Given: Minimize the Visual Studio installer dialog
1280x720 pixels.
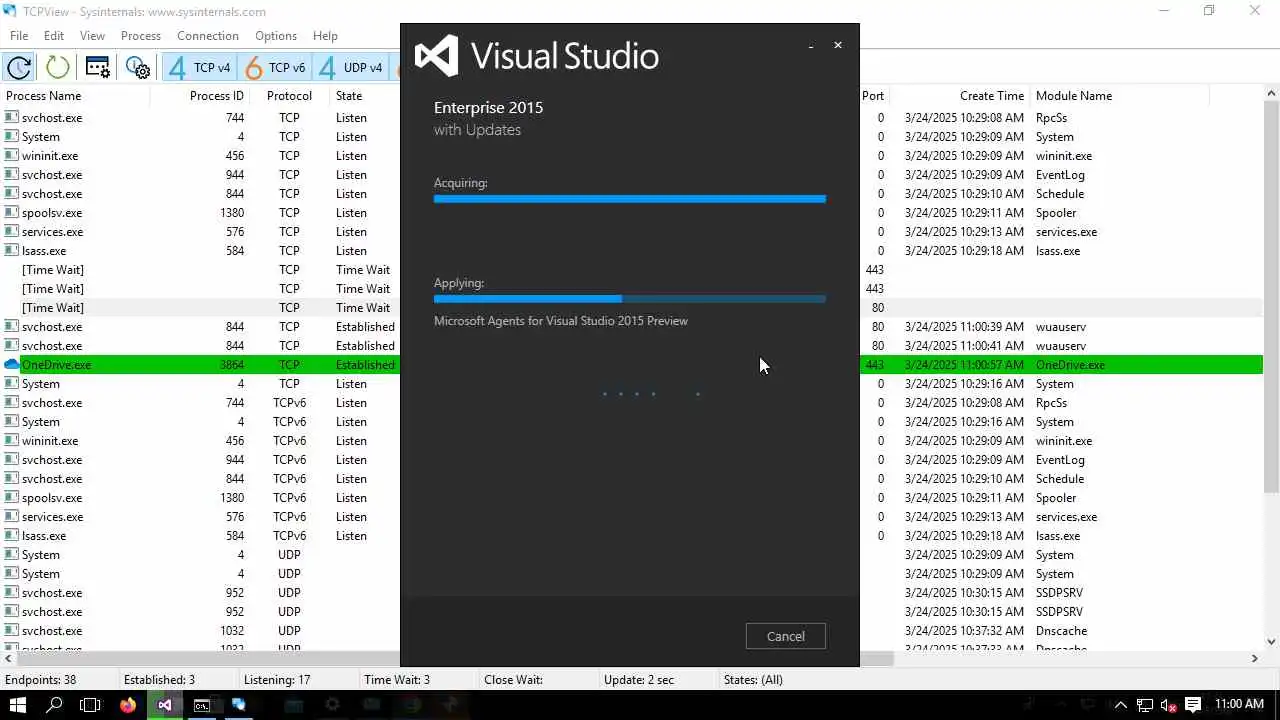Looking at the screenshot, I should coord(811,45).
